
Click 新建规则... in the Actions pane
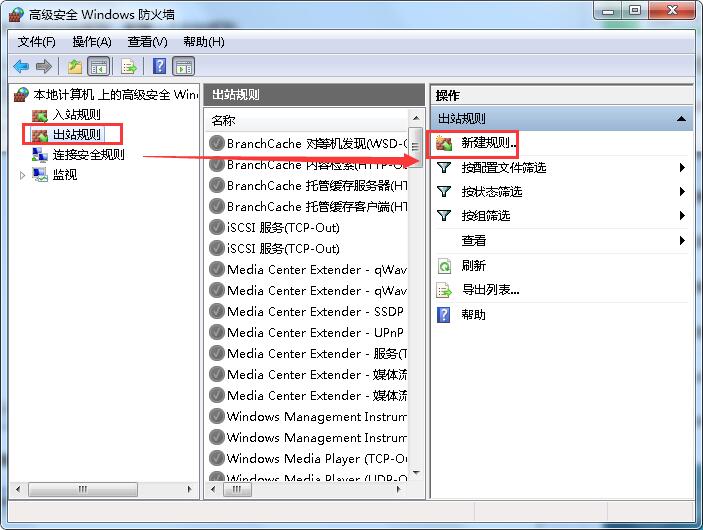click(x=490, y=143)
